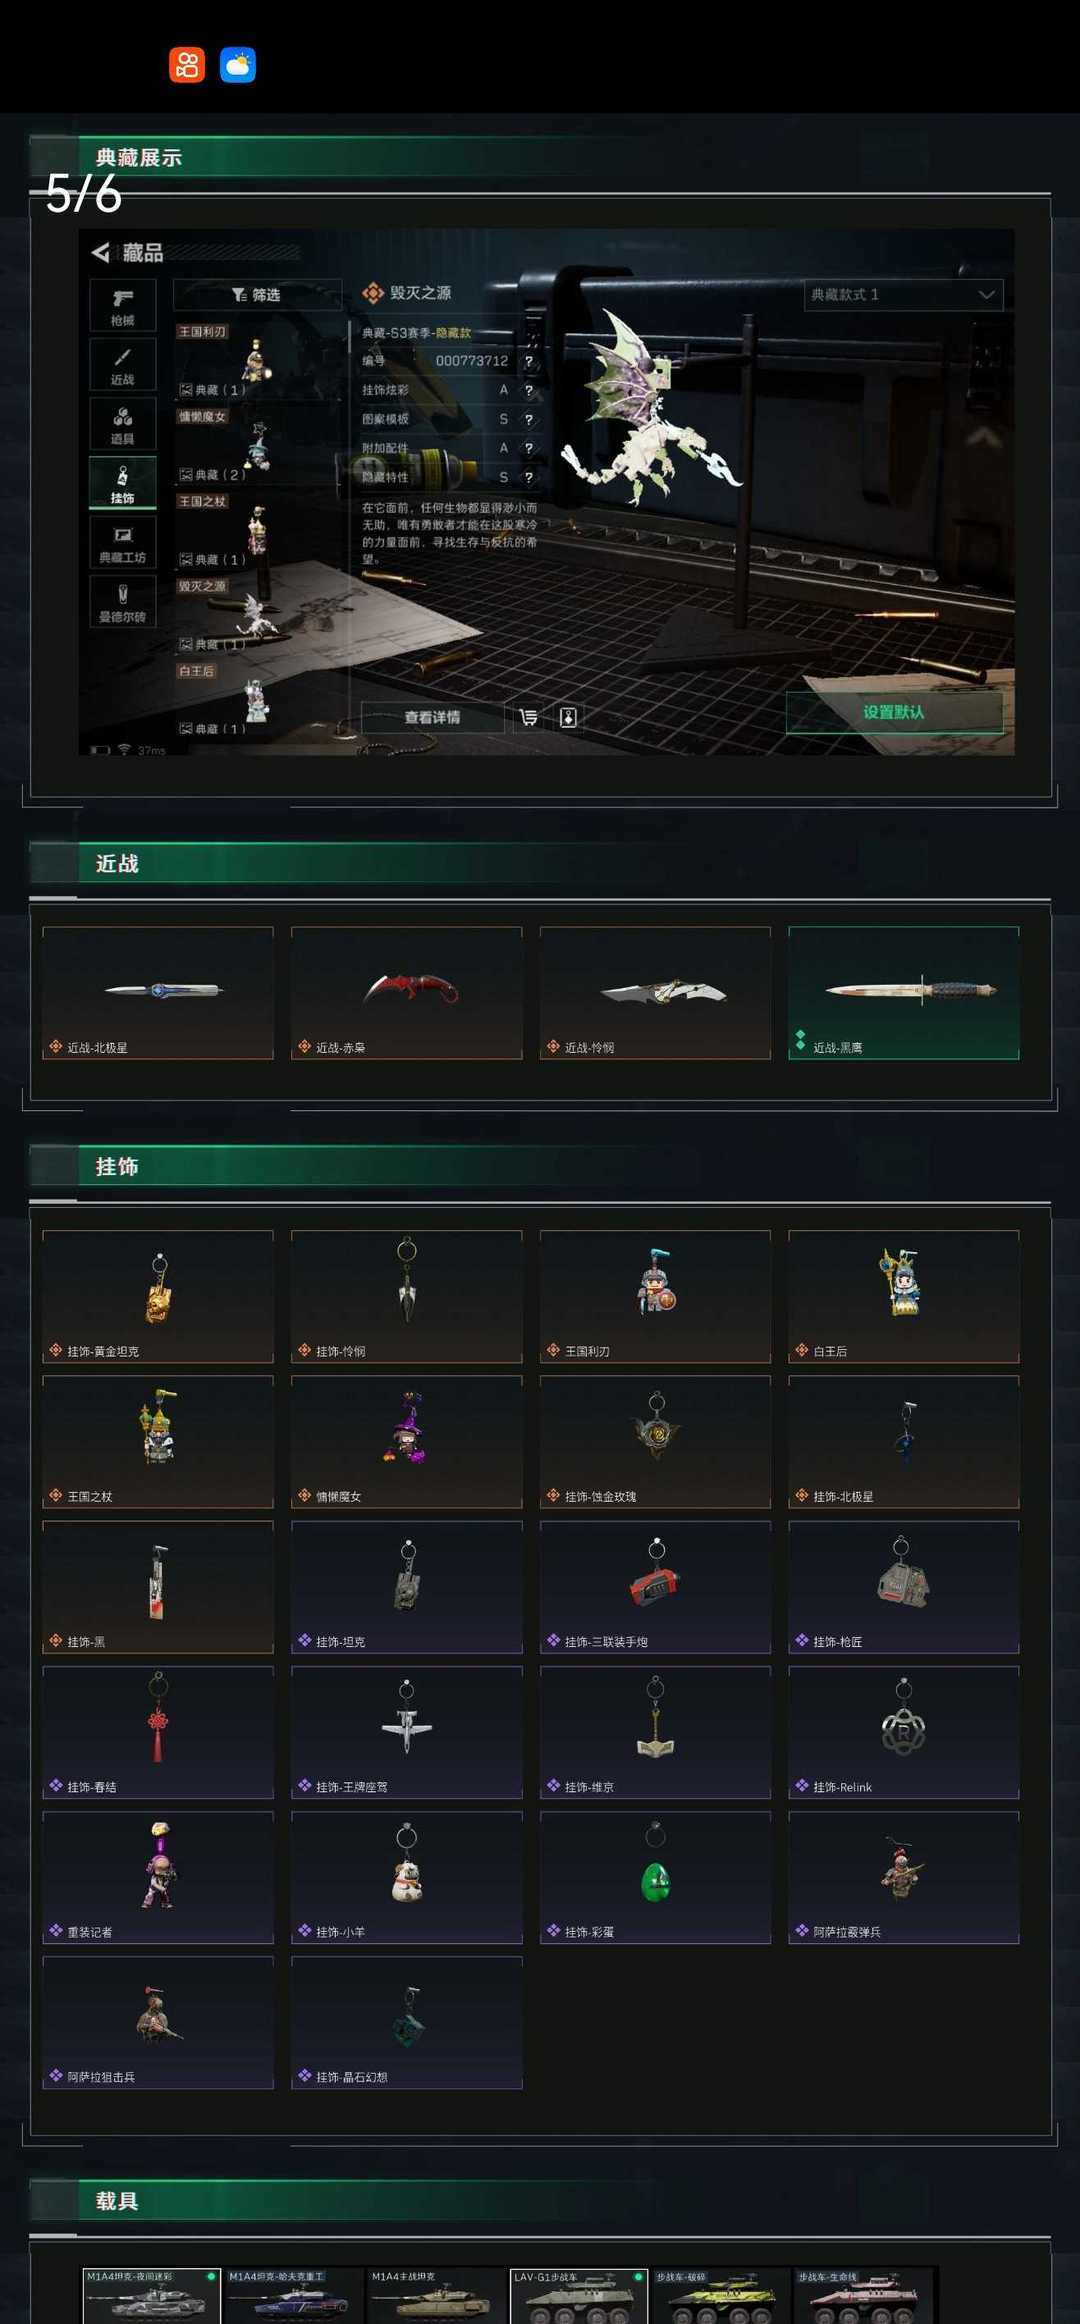Select the M1A4坦克-夜间迷彩 vehicle thumbnail

tap(151, 2296)
